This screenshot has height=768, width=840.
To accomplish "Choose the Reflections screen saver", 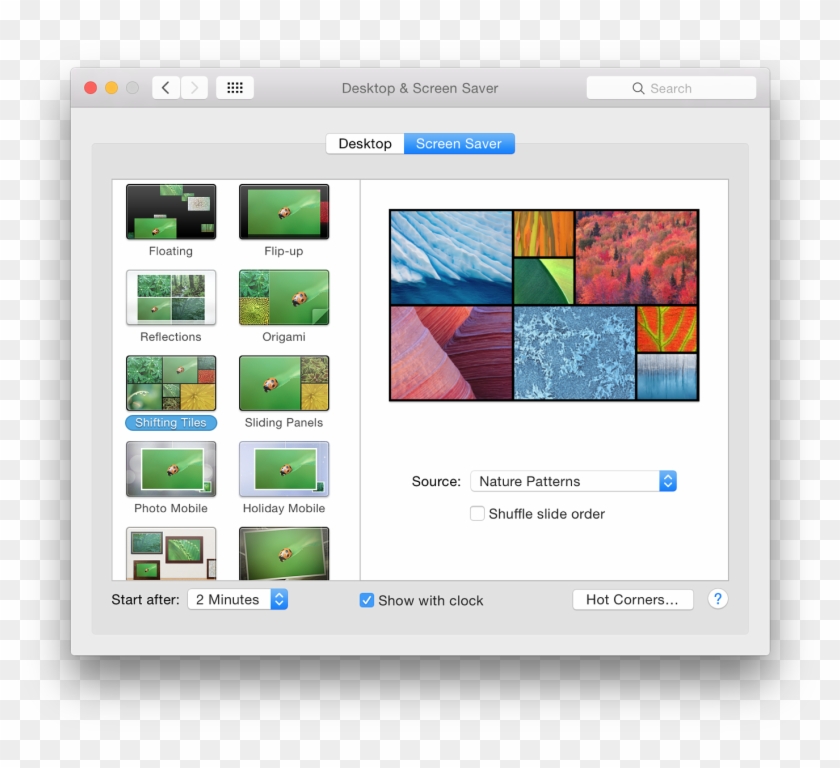I will [x=170, y=298].
